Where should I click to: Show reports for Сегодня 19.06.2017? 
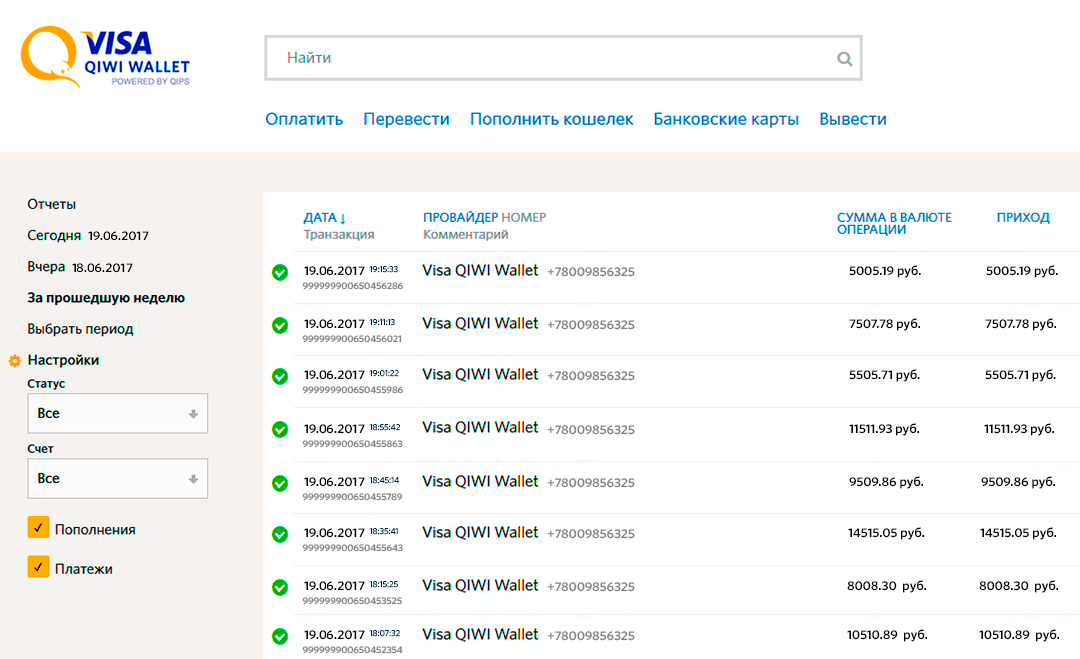click(x=88, y=236)
